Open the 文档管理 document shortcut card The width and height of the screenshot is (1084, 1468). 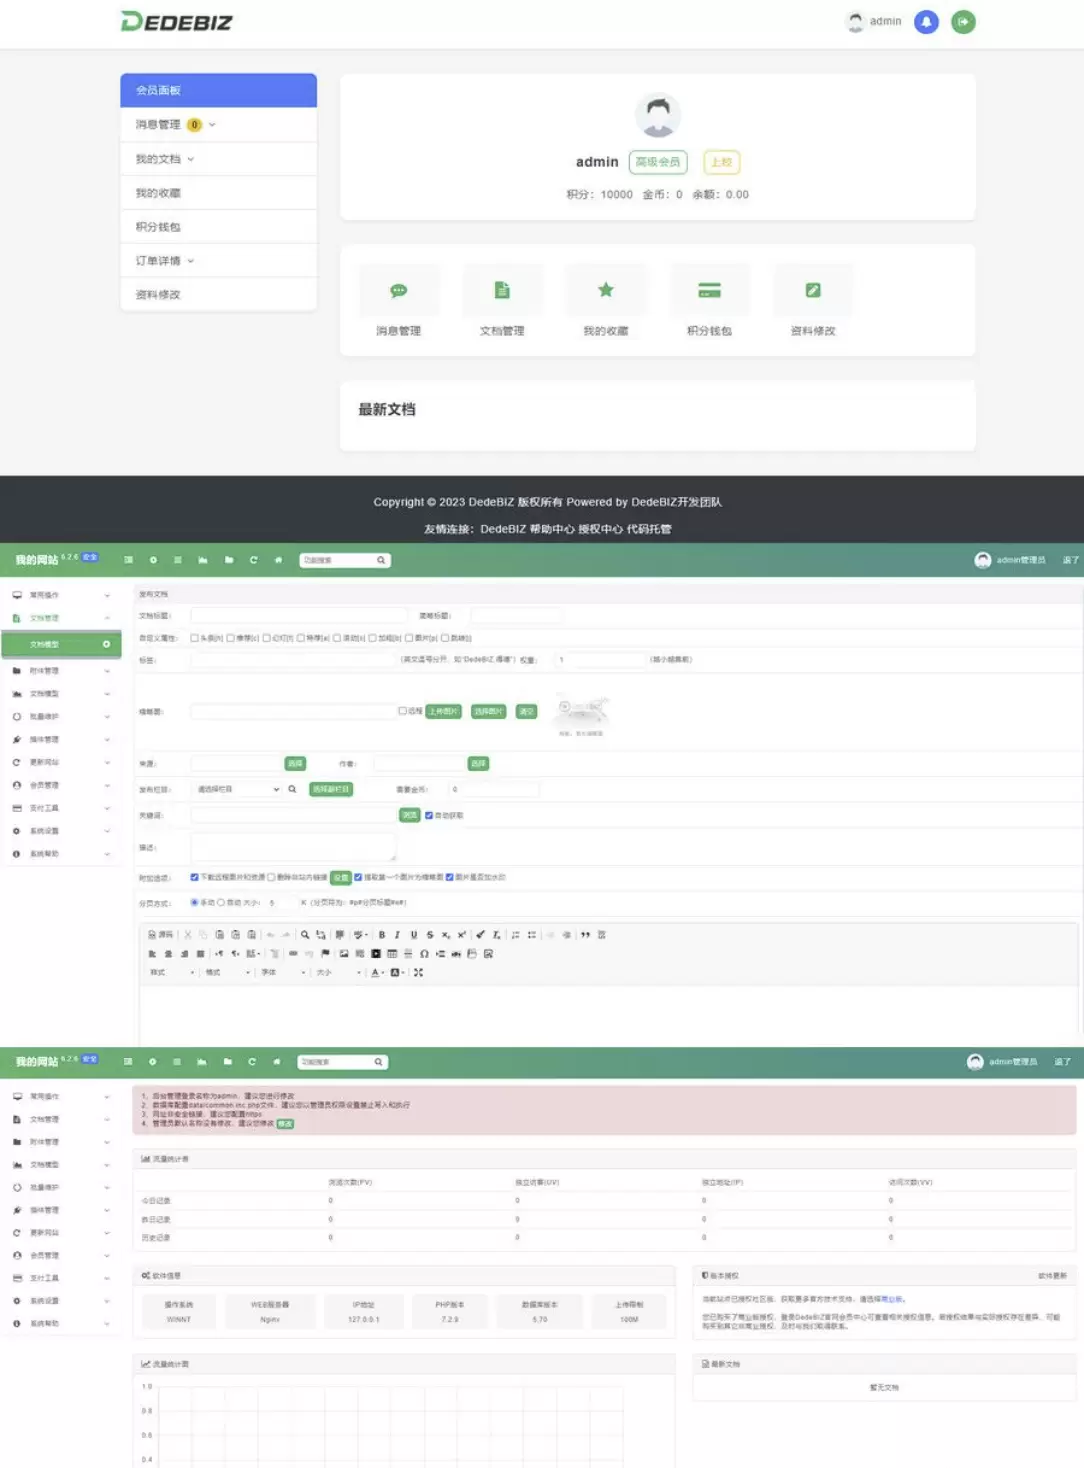click(502, 301)
